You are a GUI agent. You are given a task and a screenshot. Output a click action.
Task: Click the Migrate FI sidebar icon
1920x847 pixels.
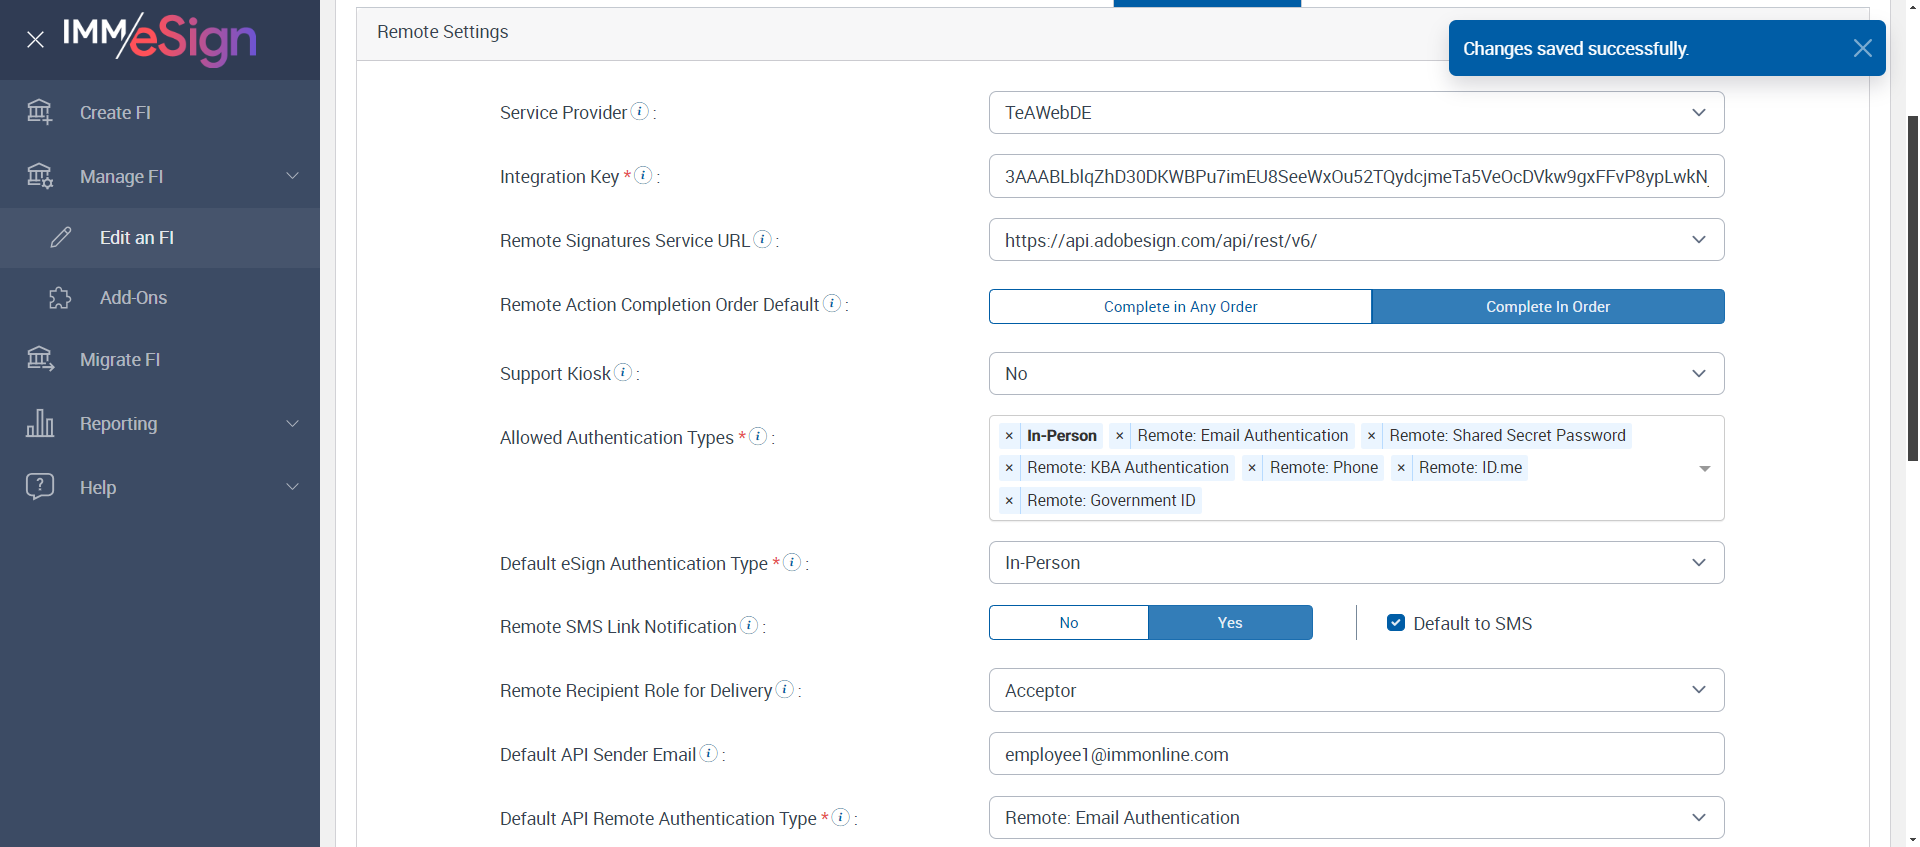39,359
